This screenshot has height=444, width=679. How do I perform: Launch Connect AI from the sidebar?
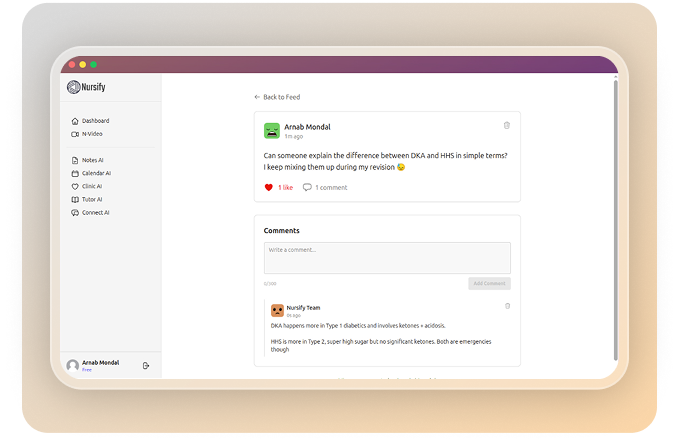click(95, 212)
